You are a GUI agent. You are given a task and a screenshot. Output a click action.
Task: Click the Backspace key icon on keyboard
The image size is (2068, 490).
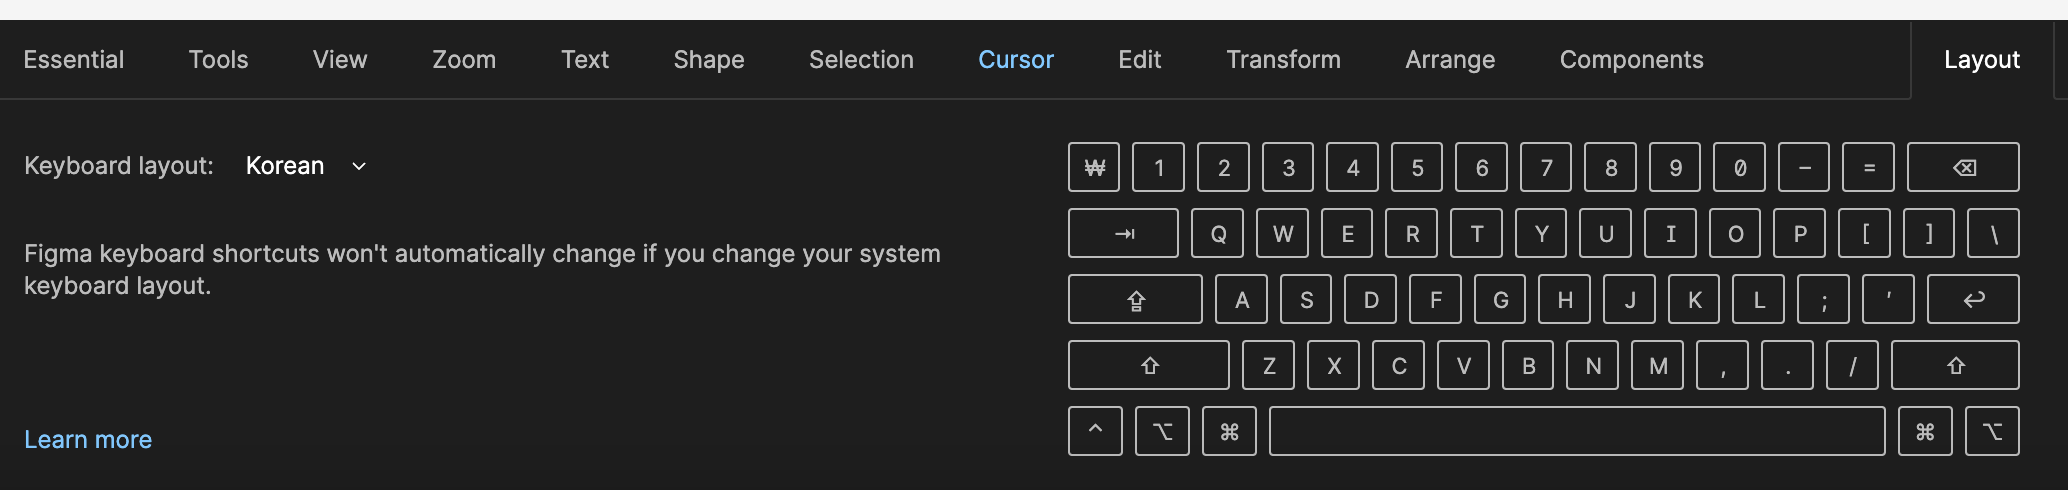click(x=1963, y=167)
